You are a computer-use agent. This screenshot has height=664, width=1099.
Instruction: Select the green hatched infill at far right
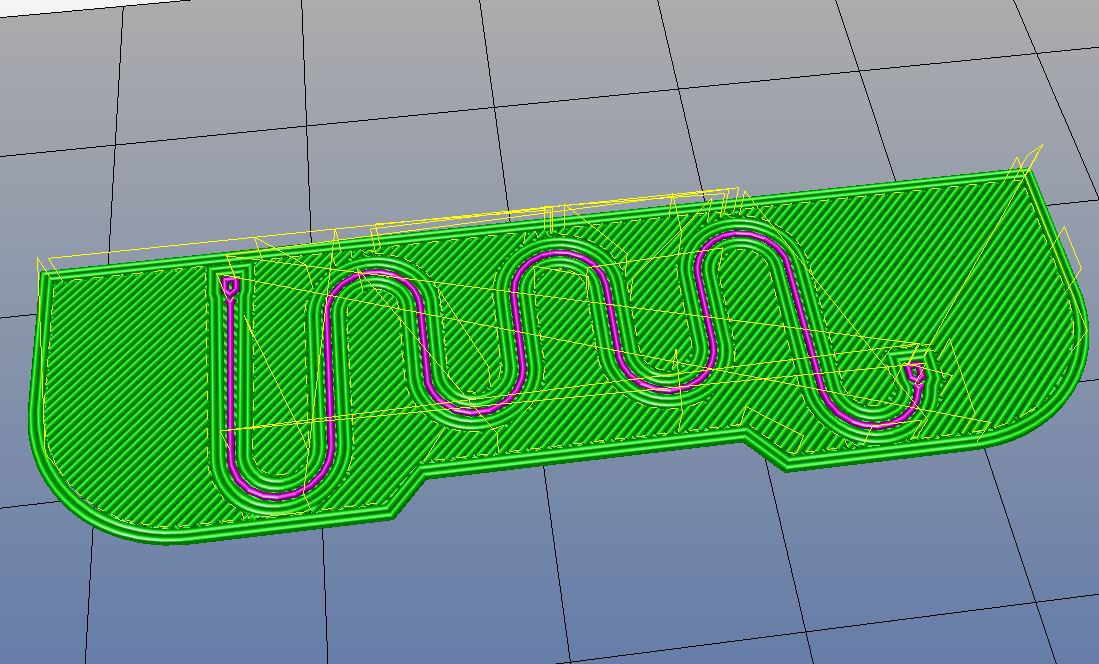(1000, 300)
